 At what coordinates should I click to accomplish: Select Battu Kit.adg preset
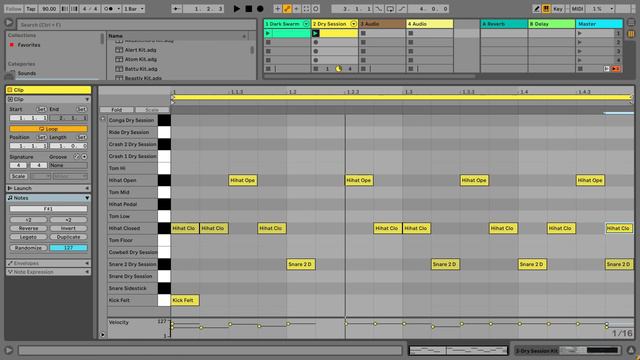point(141,69)
